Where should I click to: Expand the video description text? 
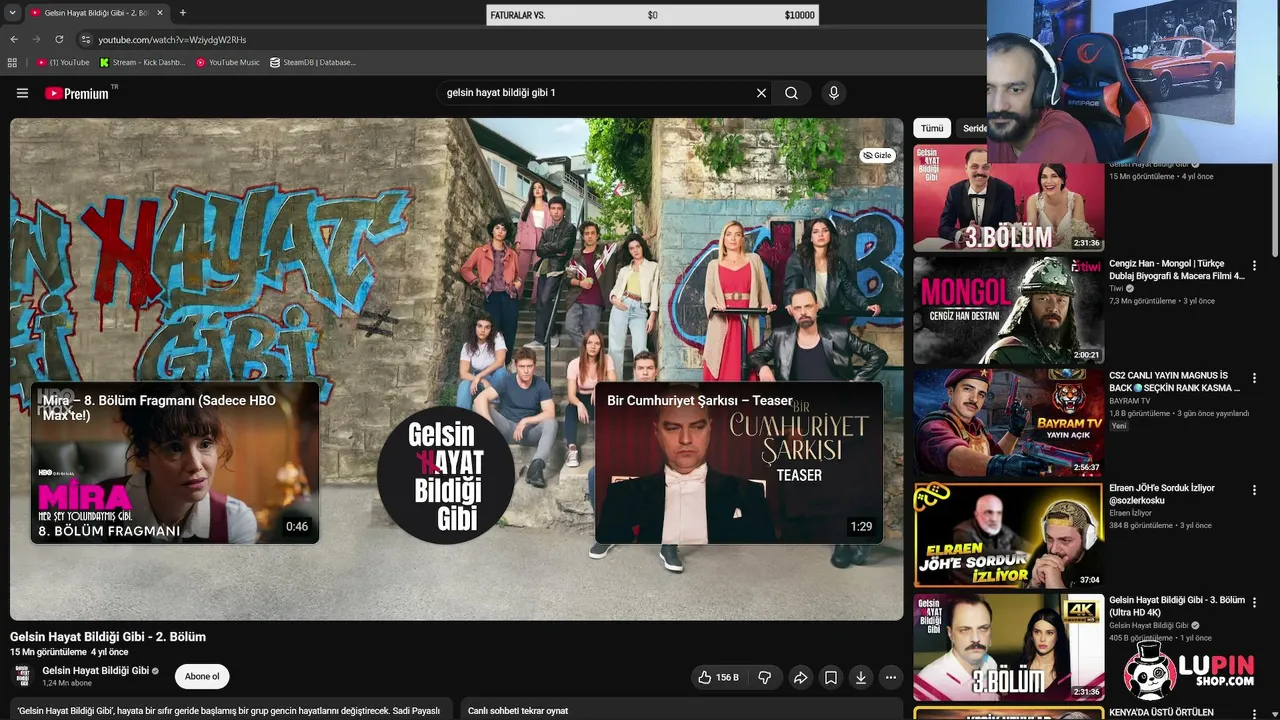tap(229, 711)
